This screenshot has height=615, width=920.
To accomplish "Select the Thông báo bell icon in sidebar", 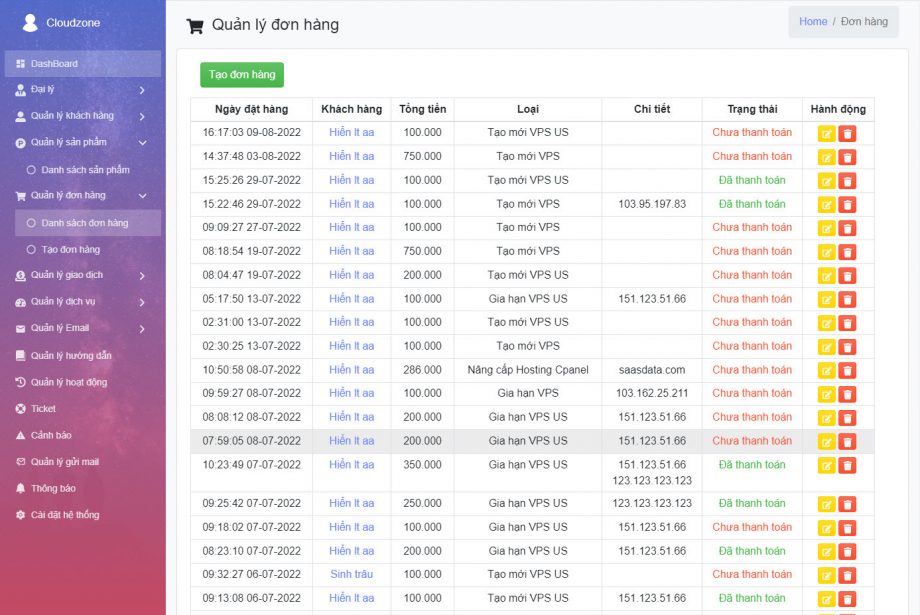I will click(21, 489).
